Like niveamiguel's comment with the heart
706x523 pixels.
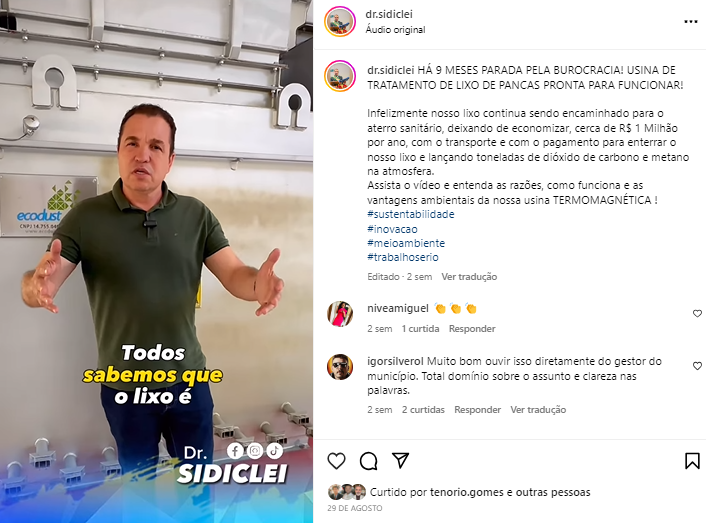click(697, 314)
